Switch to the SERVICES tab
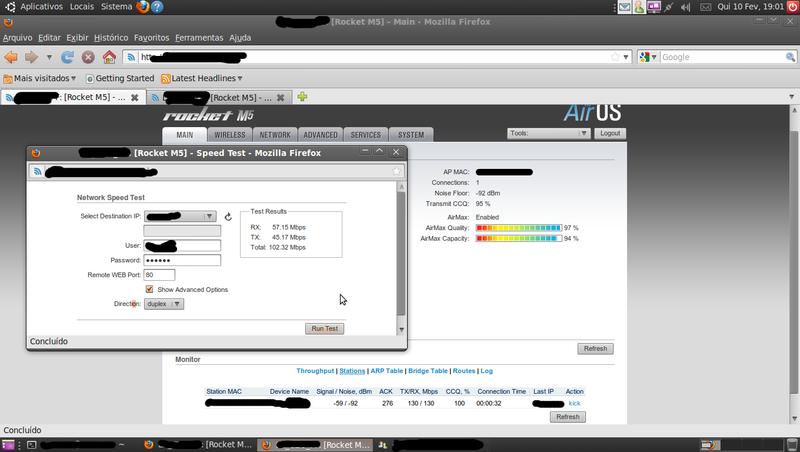Screen dimensions: 800x452 pos(365,135)
